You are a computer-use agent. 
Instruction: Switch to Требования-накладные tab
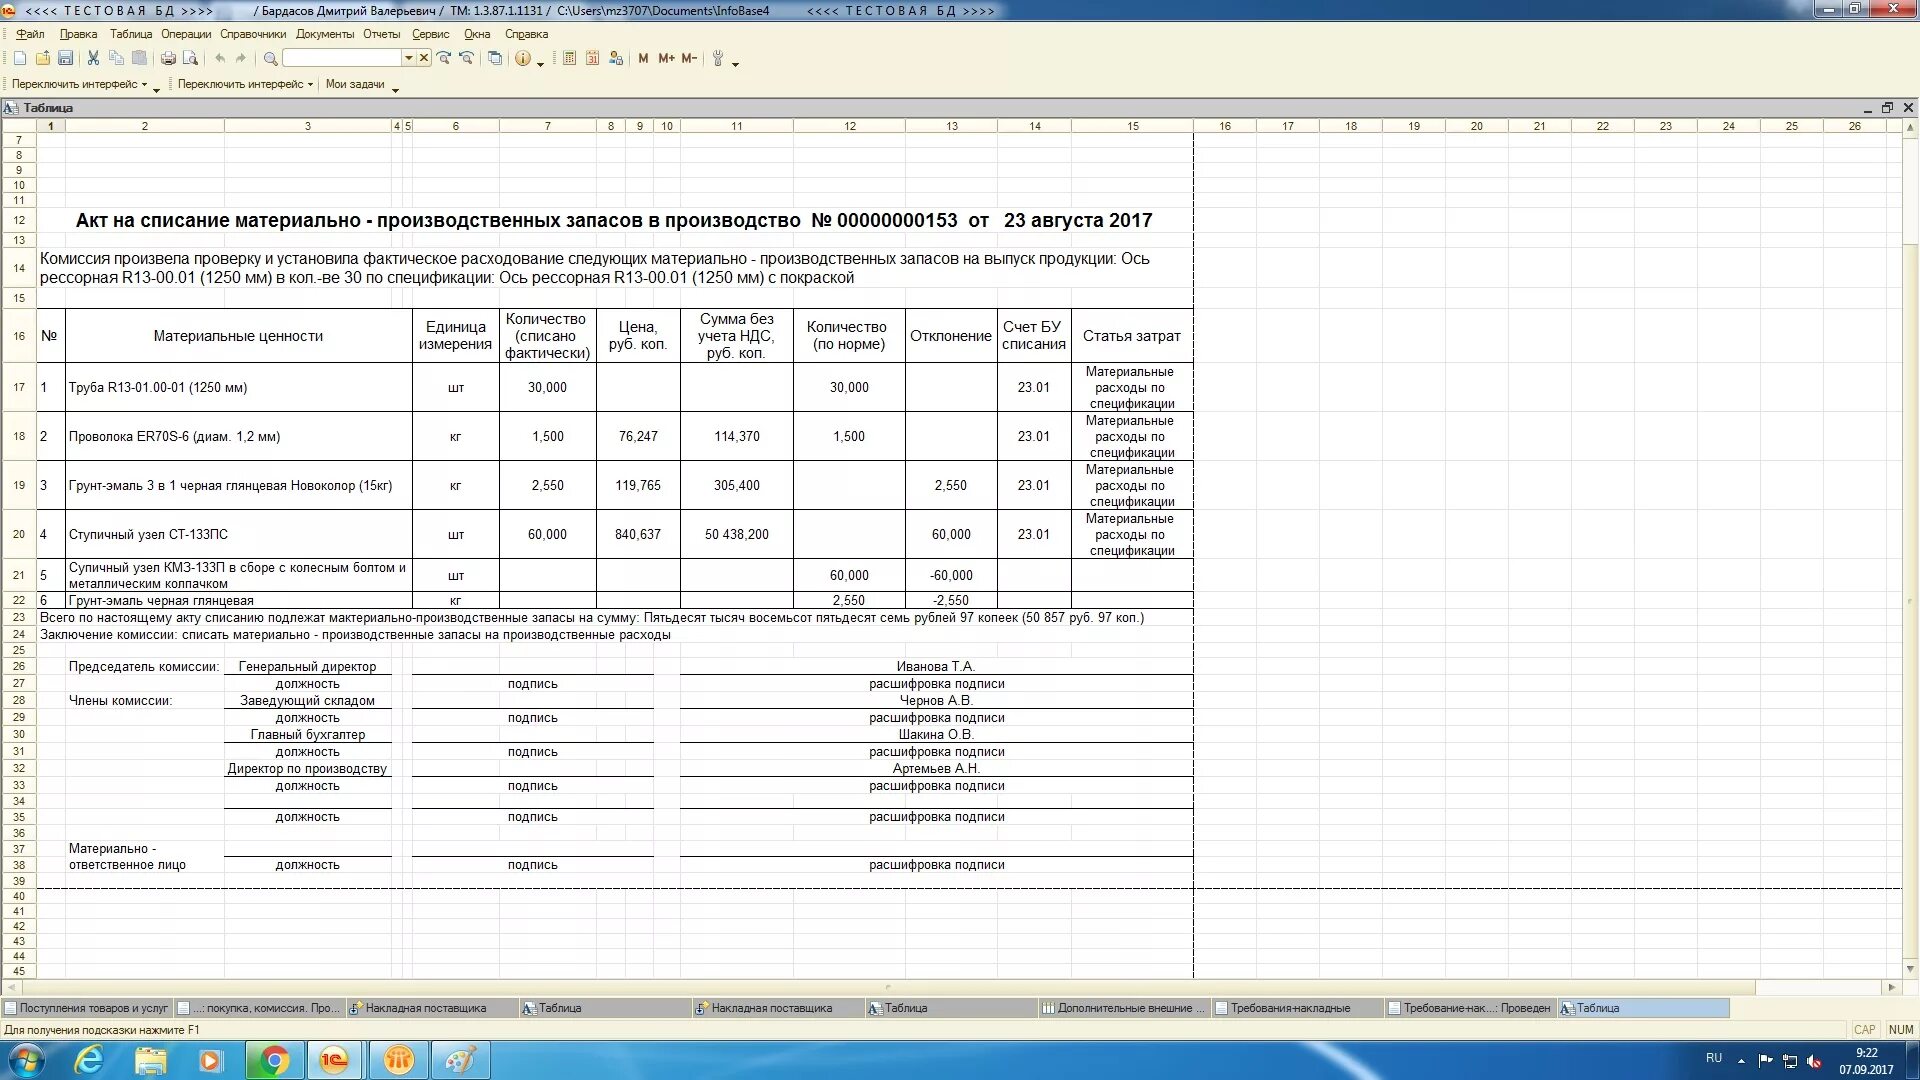pyautogui.click(x=1297, y=1008)
